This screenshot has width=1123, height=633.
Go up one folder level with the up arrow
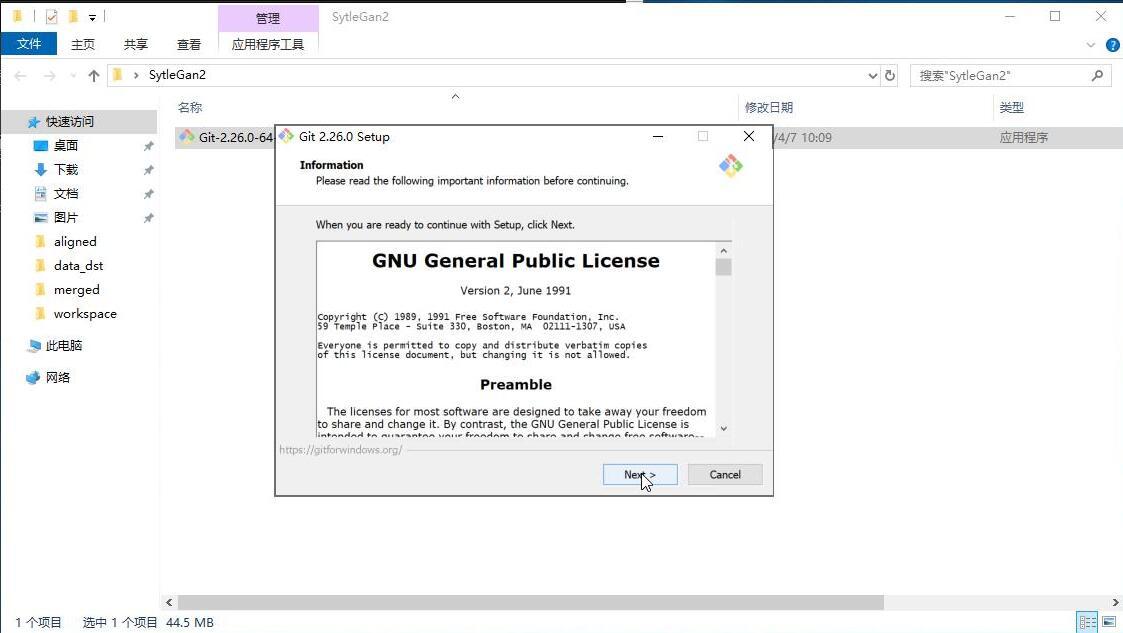(94, 75)
